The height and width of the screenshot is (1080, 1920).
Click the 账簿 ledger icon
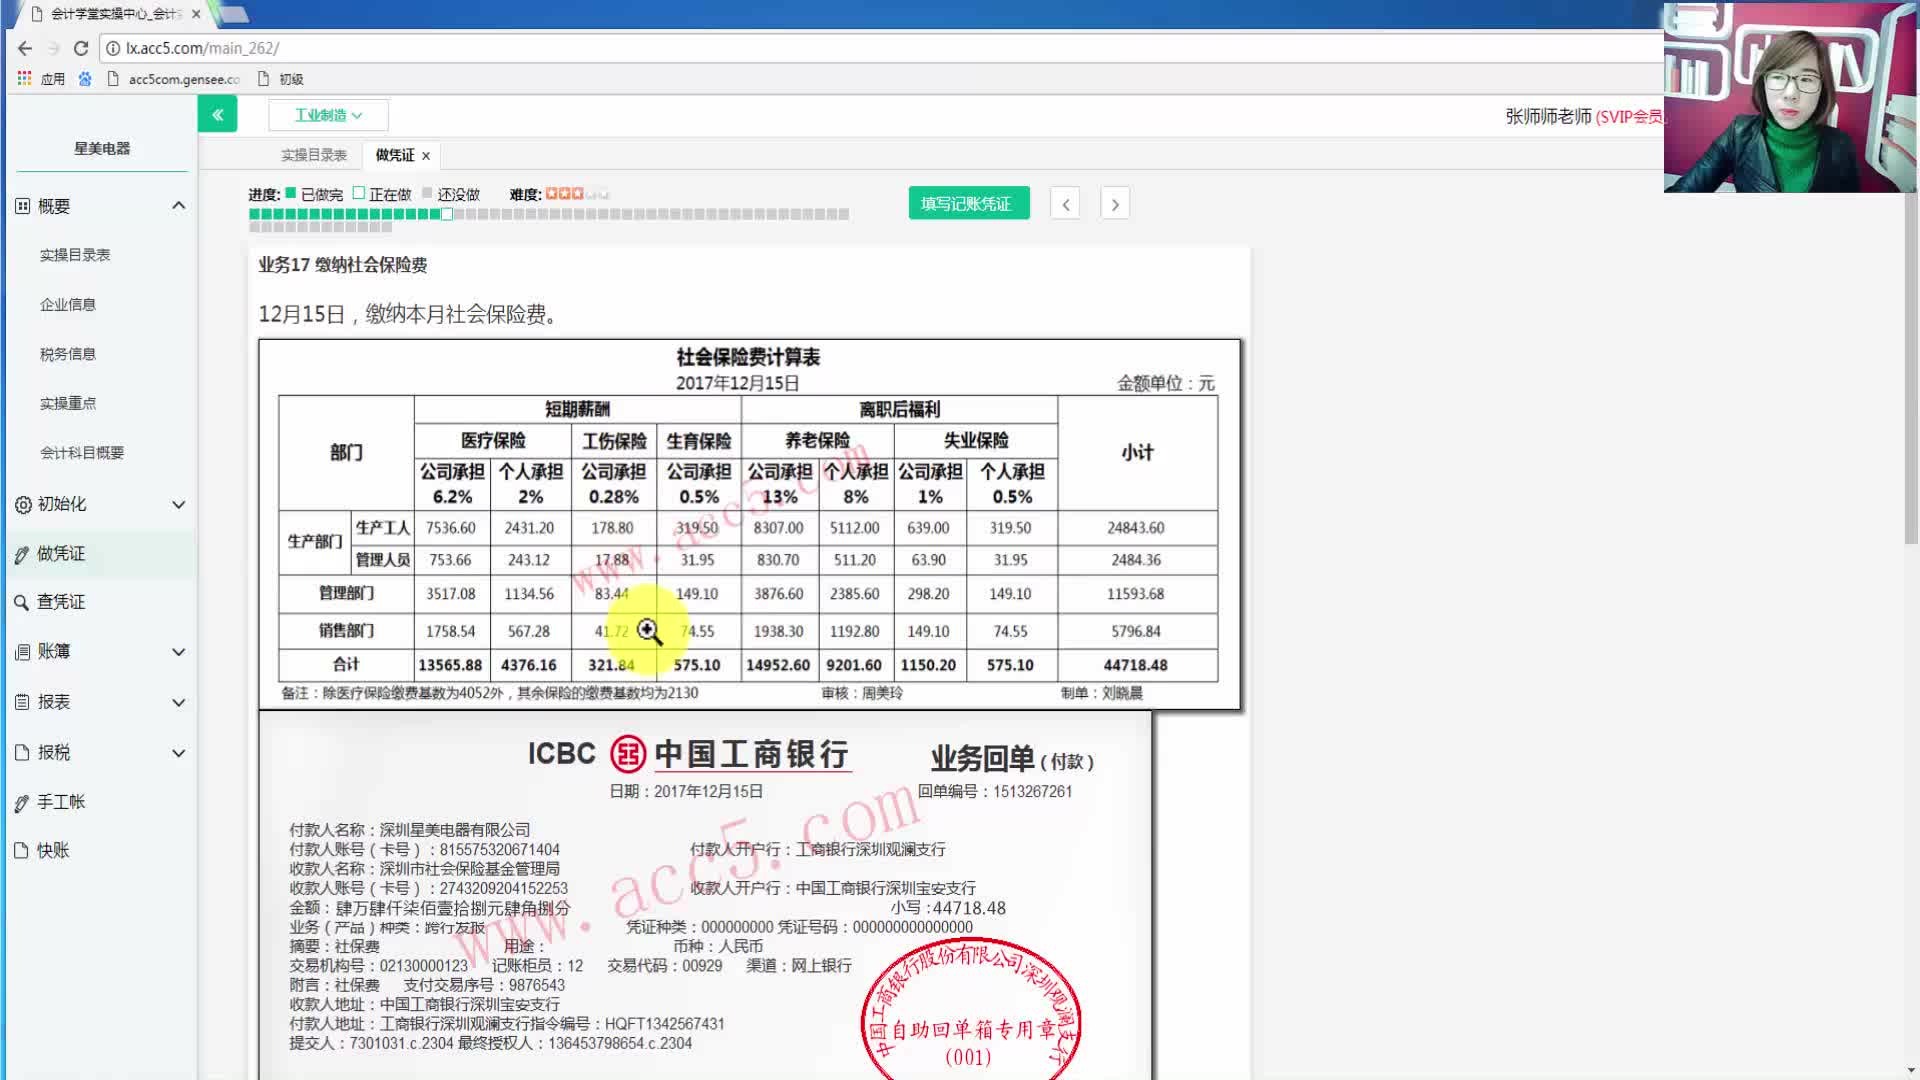click(x=22, y=651)
